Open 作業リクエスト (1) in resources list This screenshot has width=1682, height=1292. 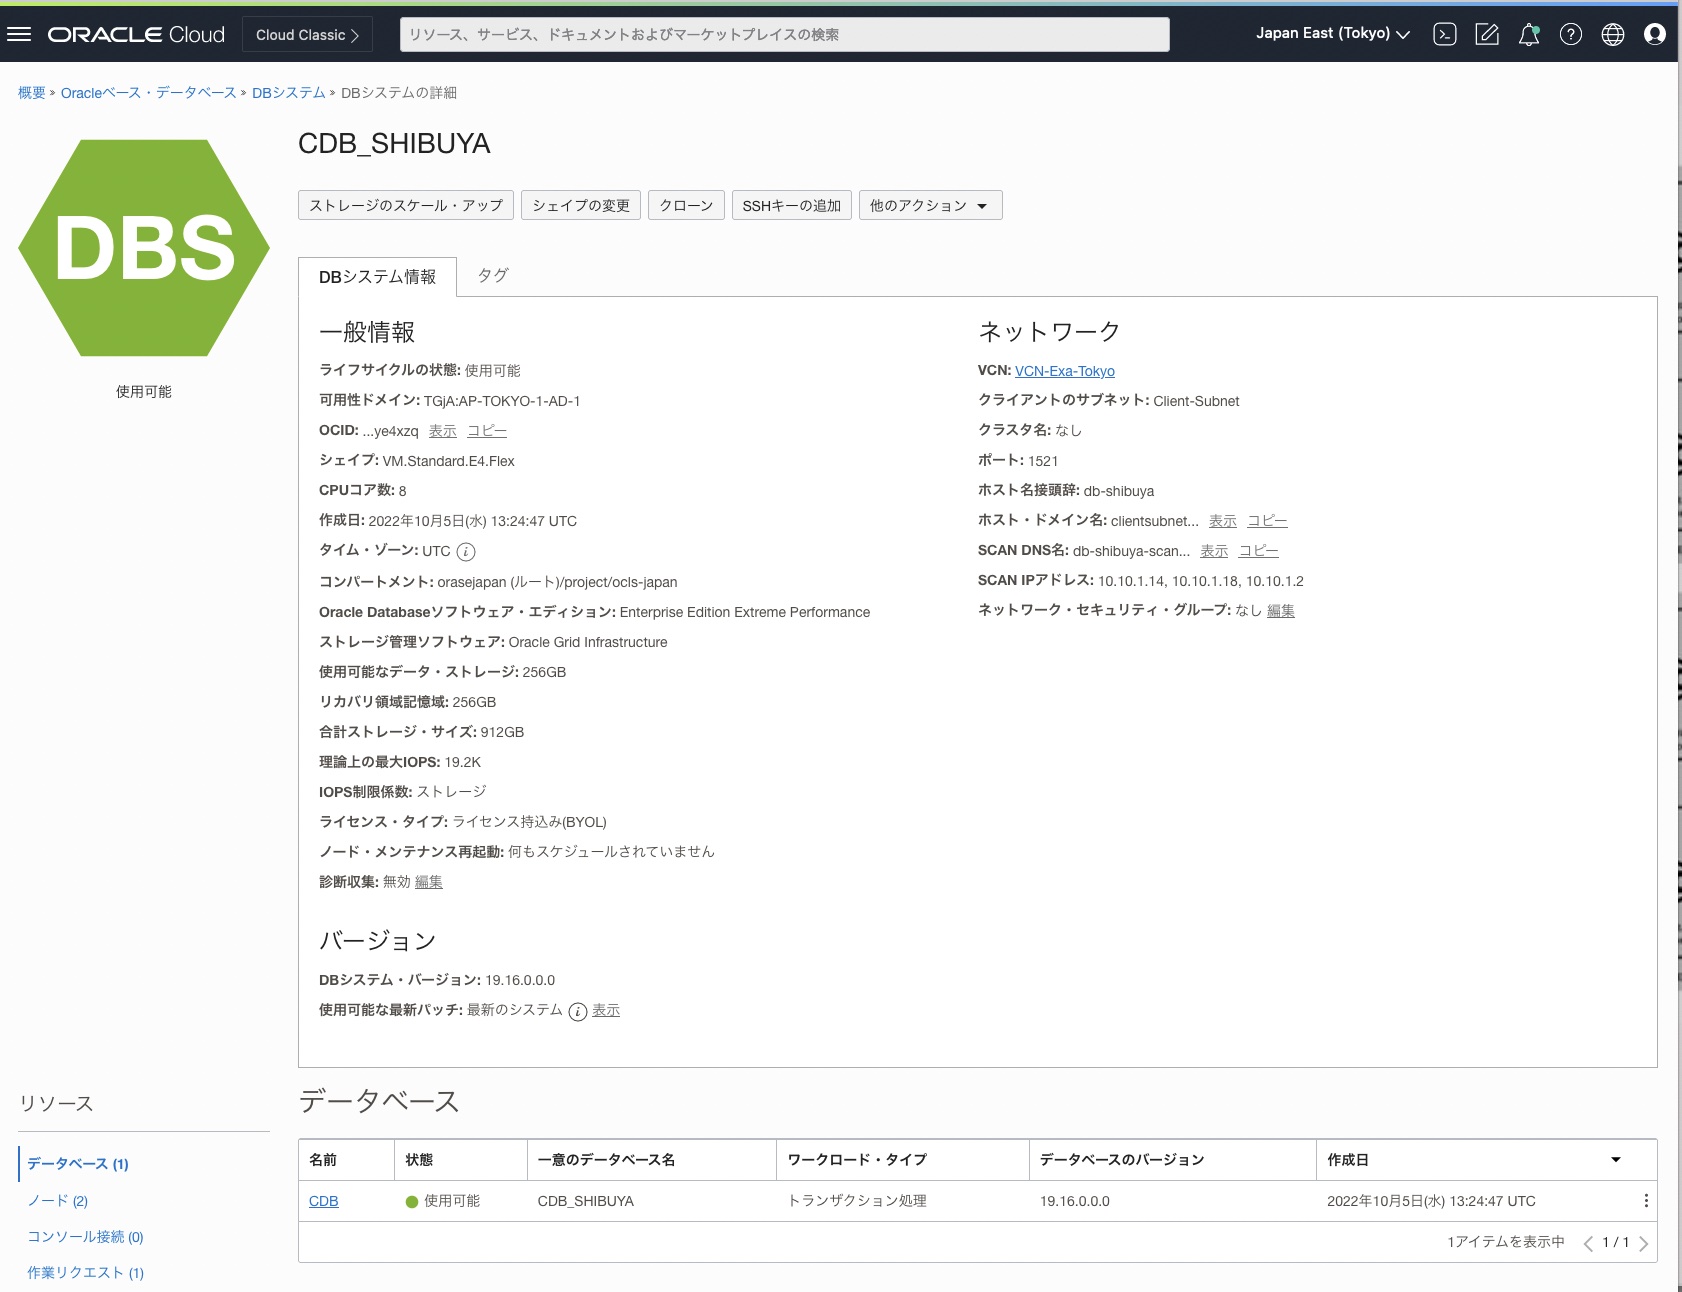[x=86, y=1273]
